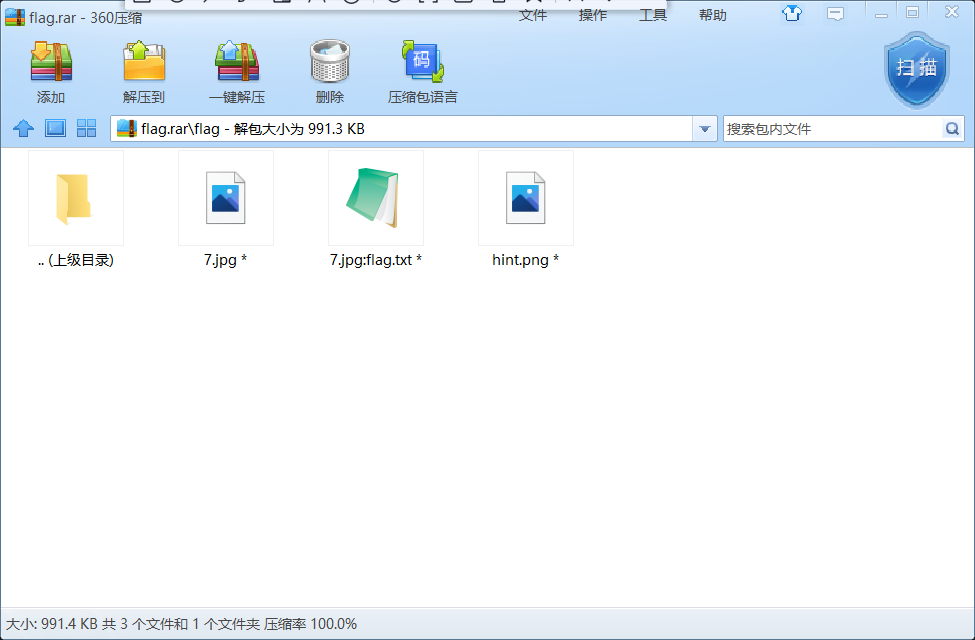
Task: Open the 文件 menu
Action: point(533,15)
